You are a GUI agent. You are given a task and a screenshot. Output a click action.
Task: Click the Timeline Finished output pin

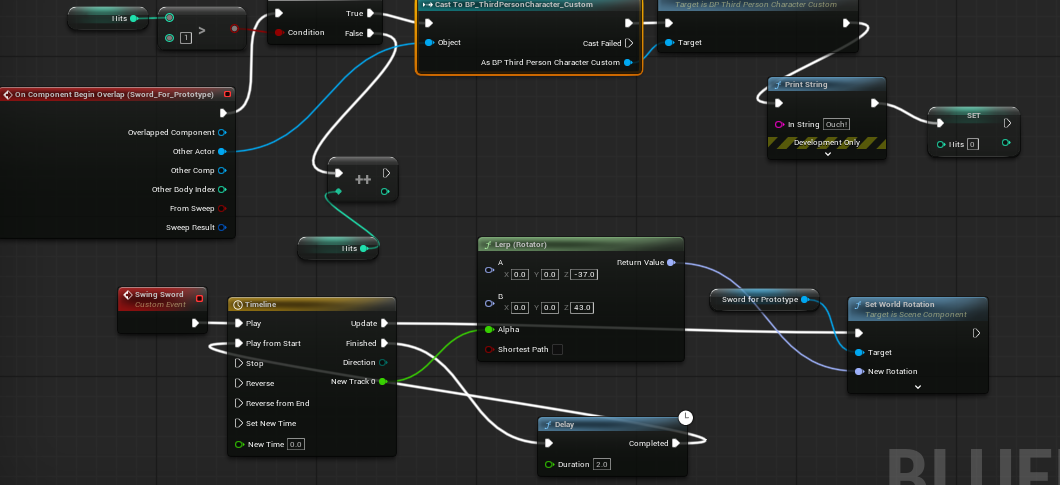coord(385,343)
